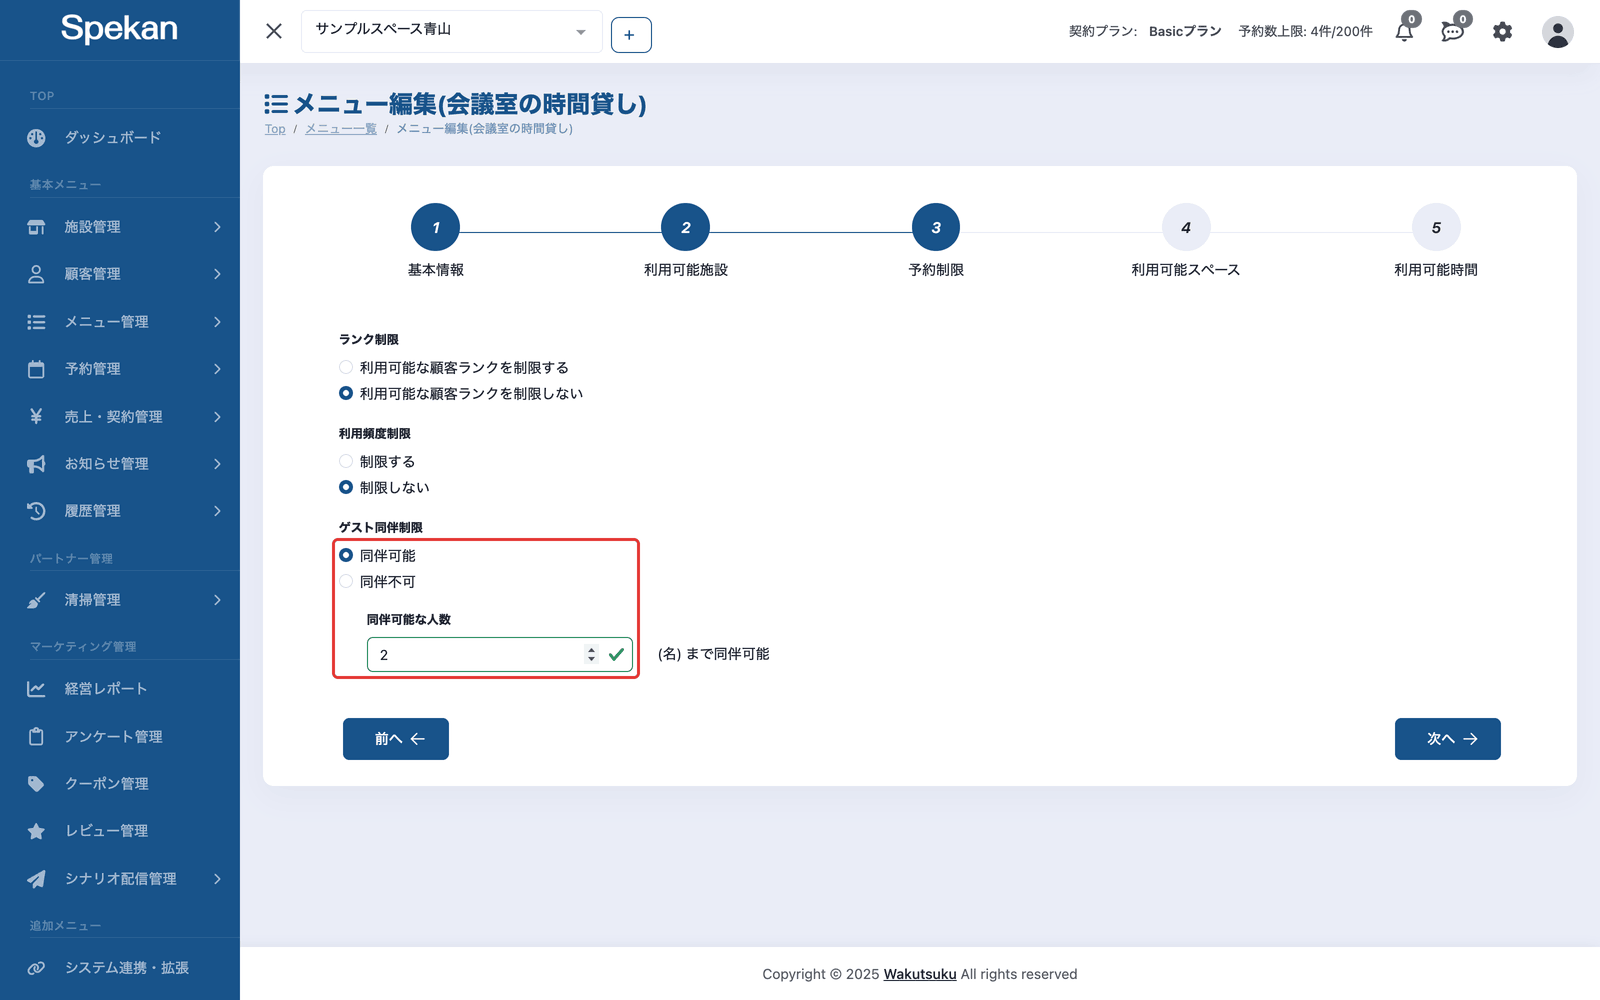Viewport: 1600px width, 1000px height.
Task: Click the クーポン管理 tag icon
Action: click(36, 784)
